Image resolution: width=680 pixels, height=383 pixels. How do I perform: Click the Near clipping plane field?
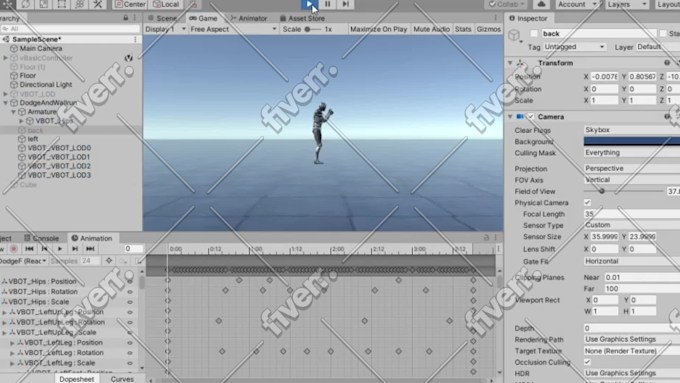pos(642,277)
